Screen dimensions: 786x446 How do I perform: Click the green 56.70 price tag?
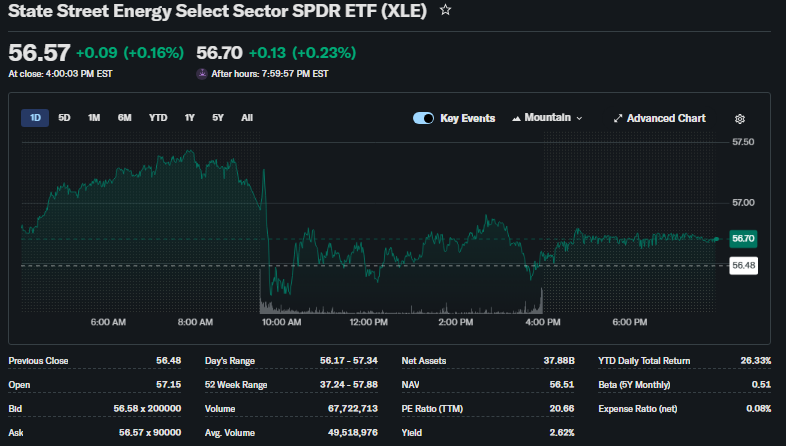click(743, 239)
